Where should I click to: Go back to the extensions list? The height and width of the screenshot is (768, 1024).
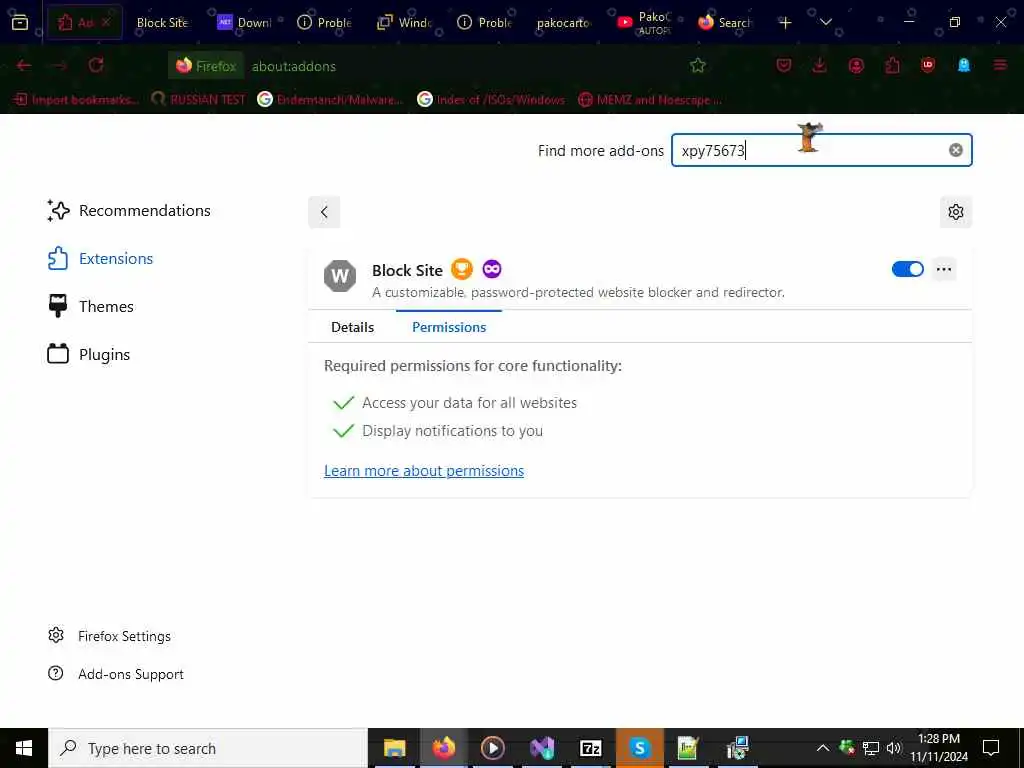[x=324, y=212]
